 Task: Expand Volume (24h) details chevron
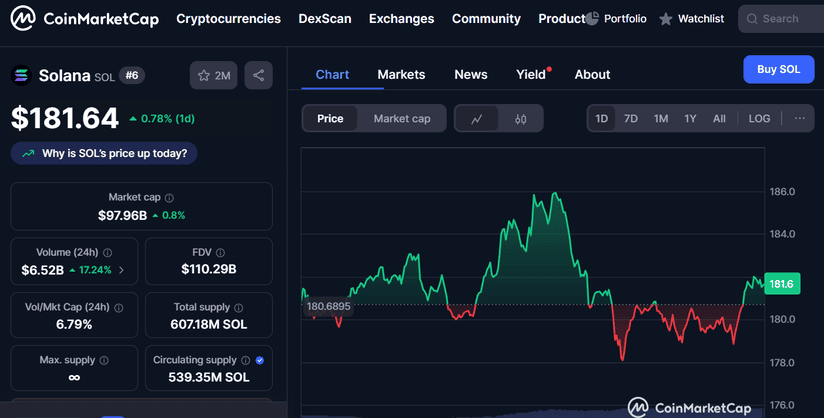(121, 270)
